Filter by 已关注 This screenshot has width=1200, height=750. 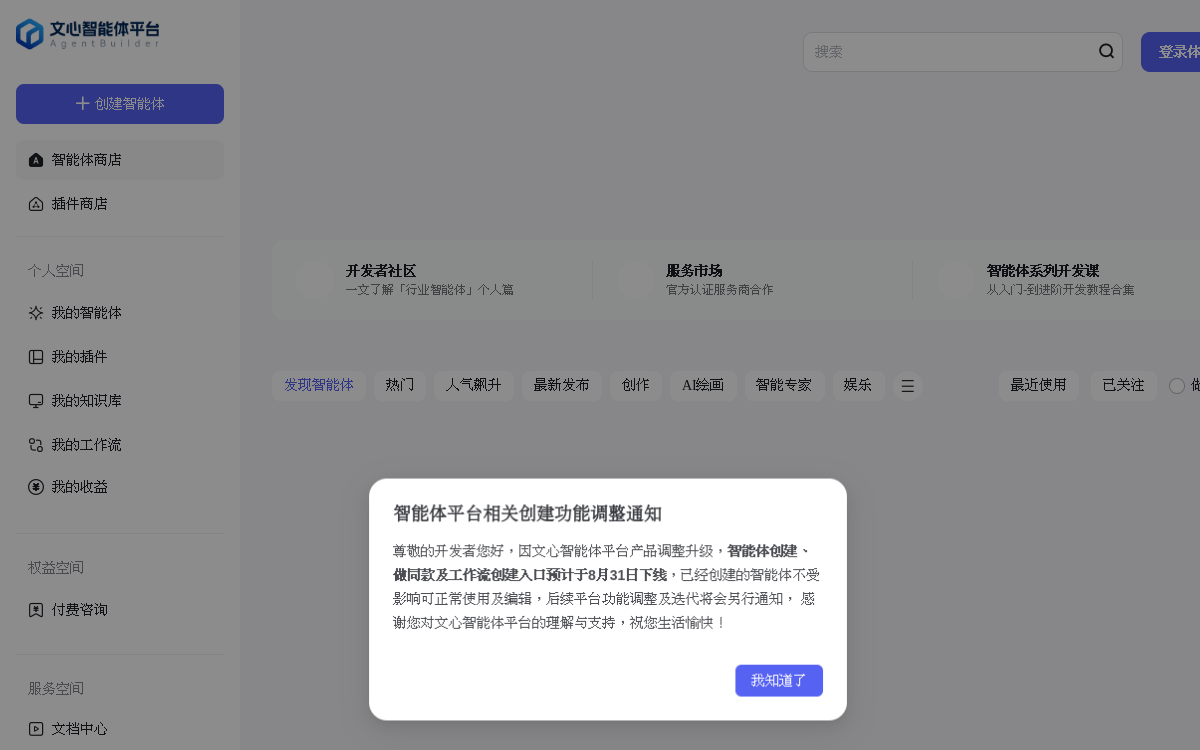coord(1123,385)
